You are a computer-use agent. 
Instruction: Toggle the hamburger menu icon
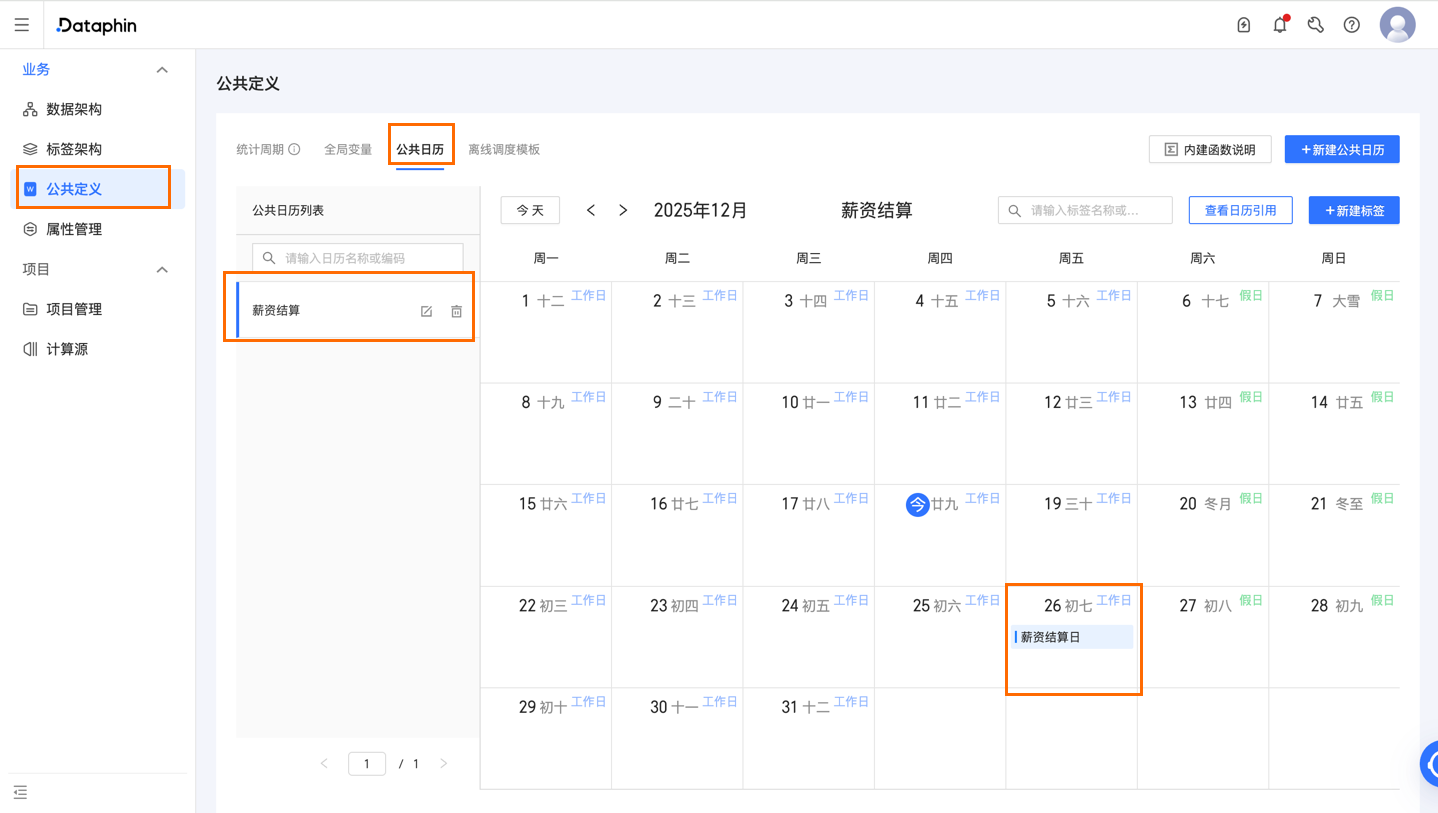[x=22, y=25]
